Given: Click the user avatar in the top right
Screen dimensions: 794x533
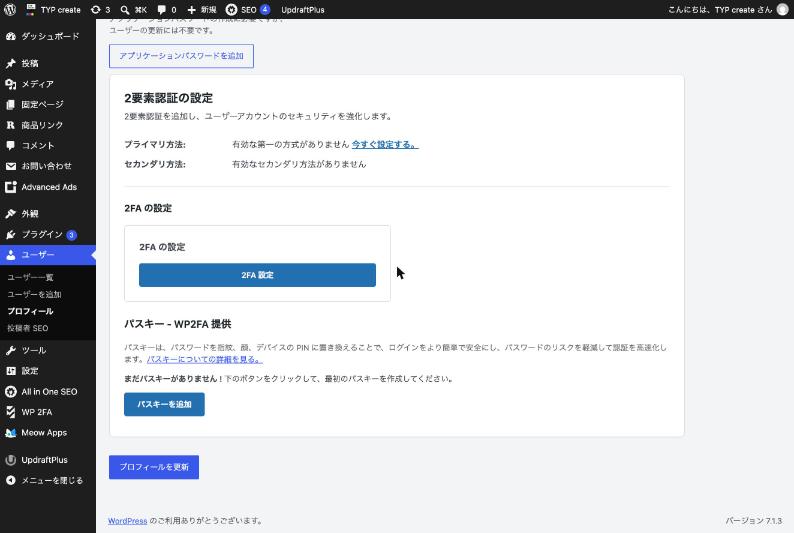Looking at the screenshot, I should pyautogui.click(x=783, y=10).
